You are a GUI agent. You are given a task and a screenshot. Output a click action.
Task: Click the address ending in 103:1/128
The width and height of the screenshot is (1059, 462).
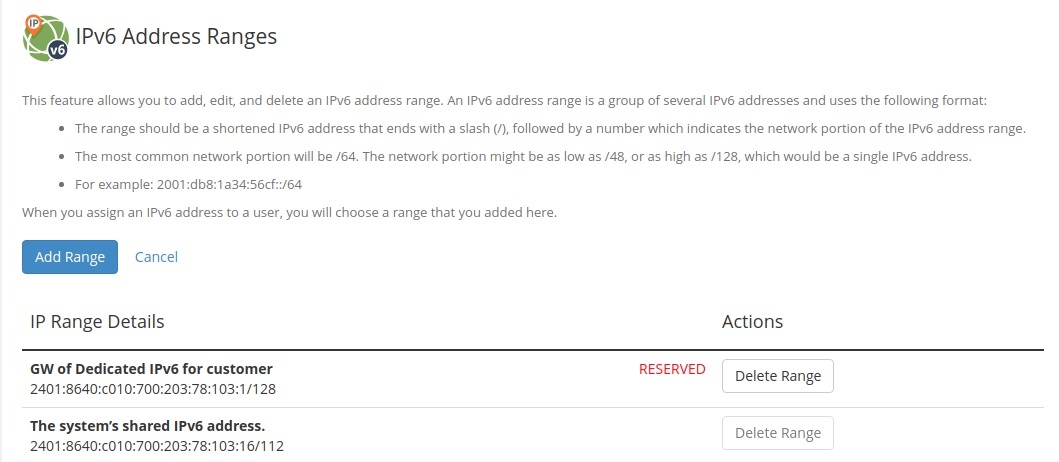coord(152,388)
